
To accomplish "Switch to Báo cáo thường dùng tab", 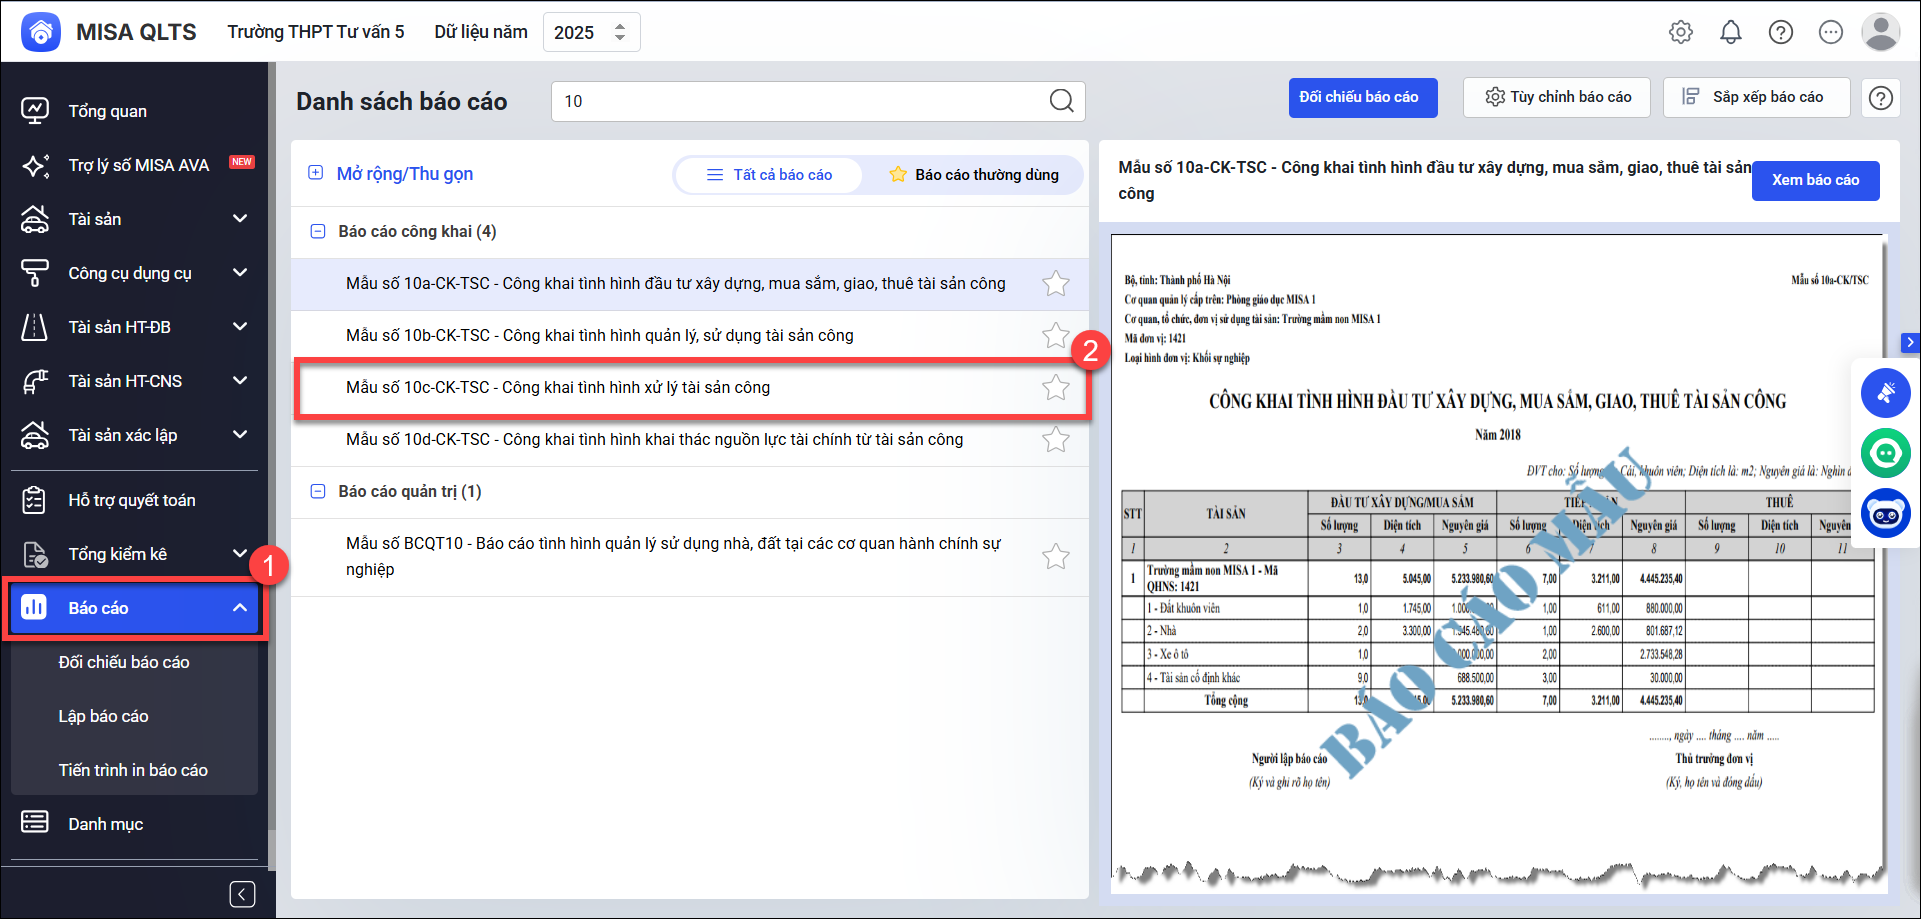I will [973, 175].
